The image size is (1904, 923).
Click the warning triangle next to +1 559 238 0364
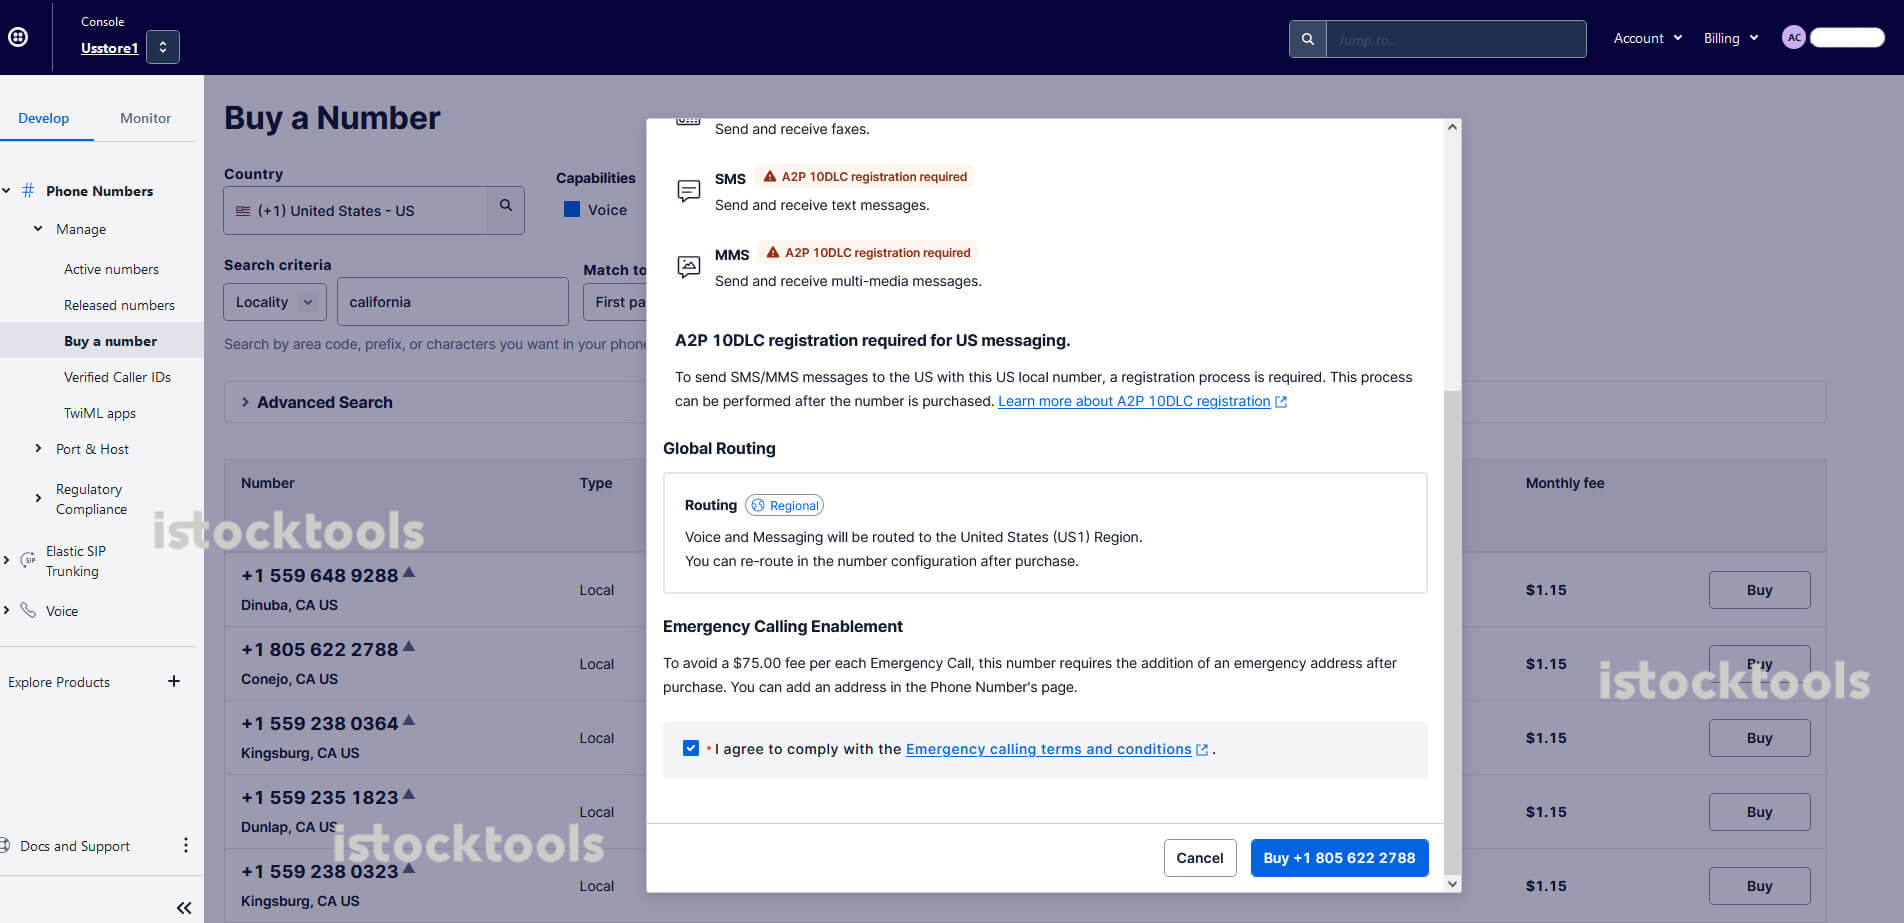pos(409,720)
